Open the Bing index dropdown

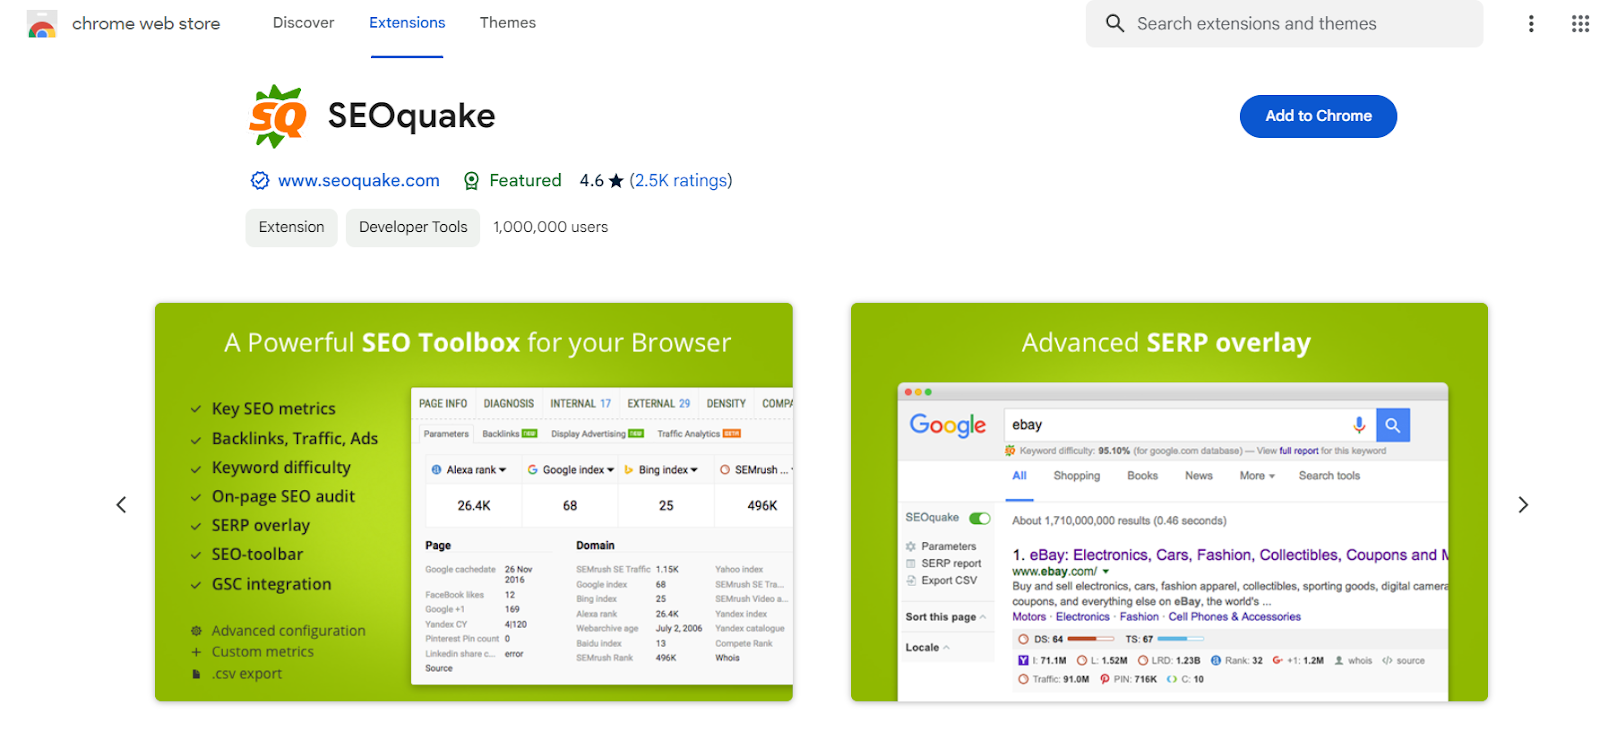pos(662,470)
